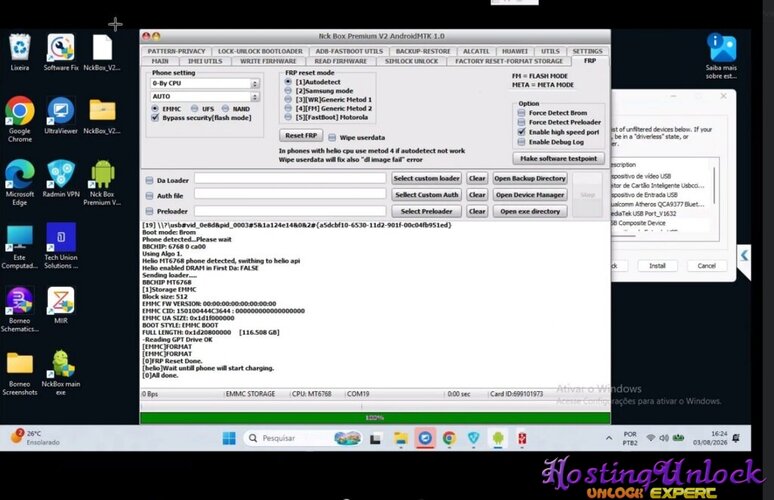This screenshot has width=774, height=500.
Task: Click the green Android taskbar icon
Action: tap(498, 438)
